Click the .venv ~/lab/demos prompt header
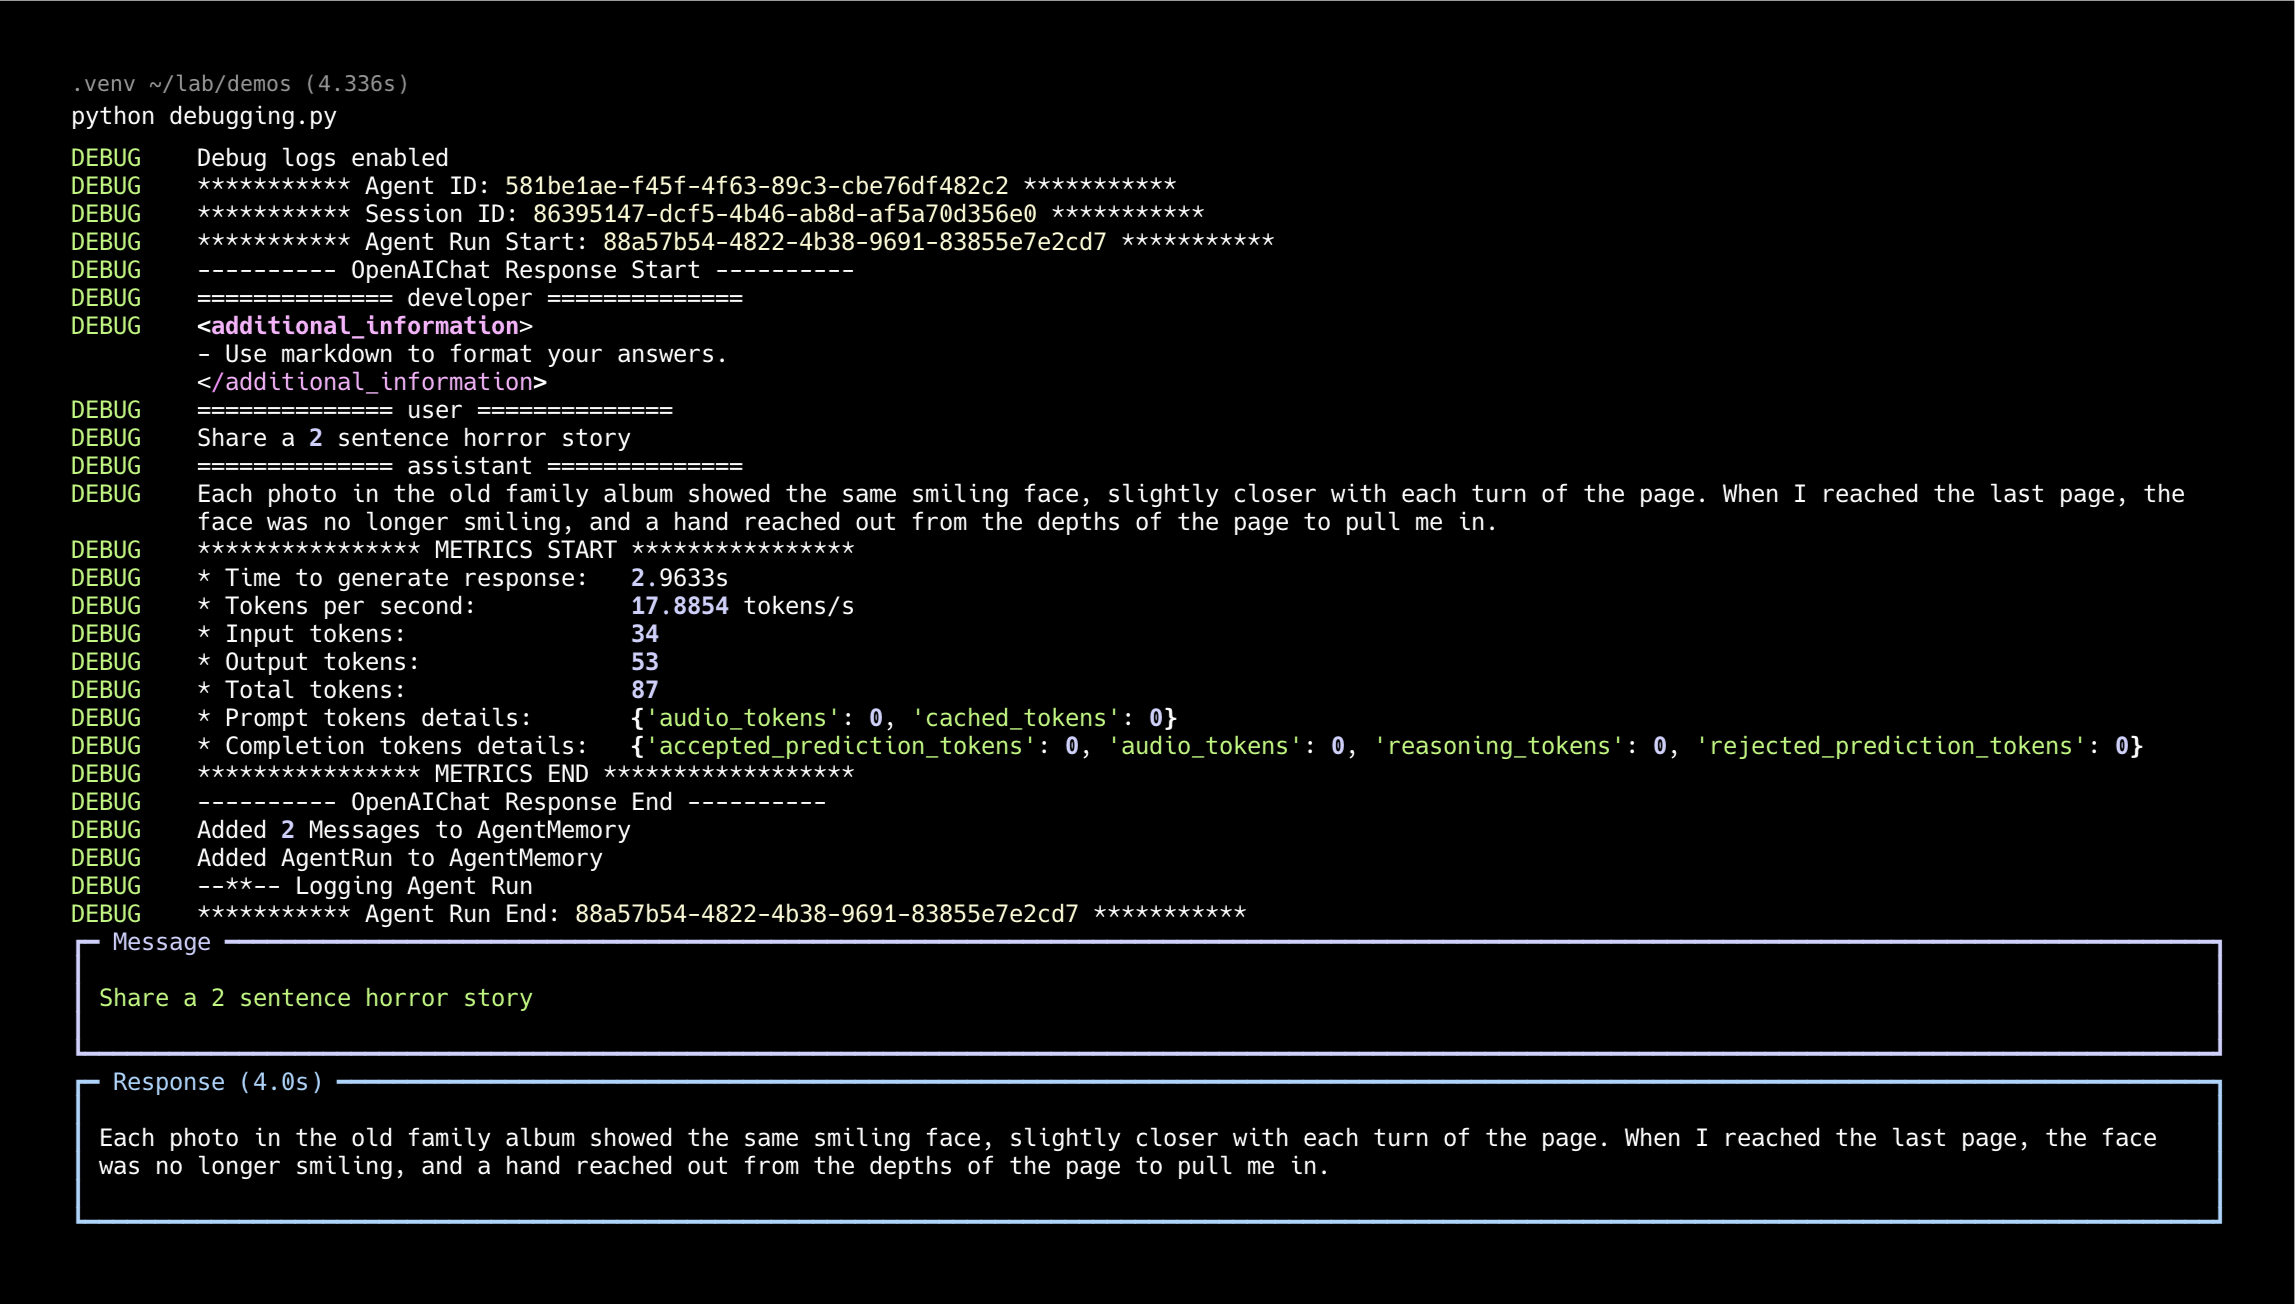Screen dimensions: 2295x1304 240,84
